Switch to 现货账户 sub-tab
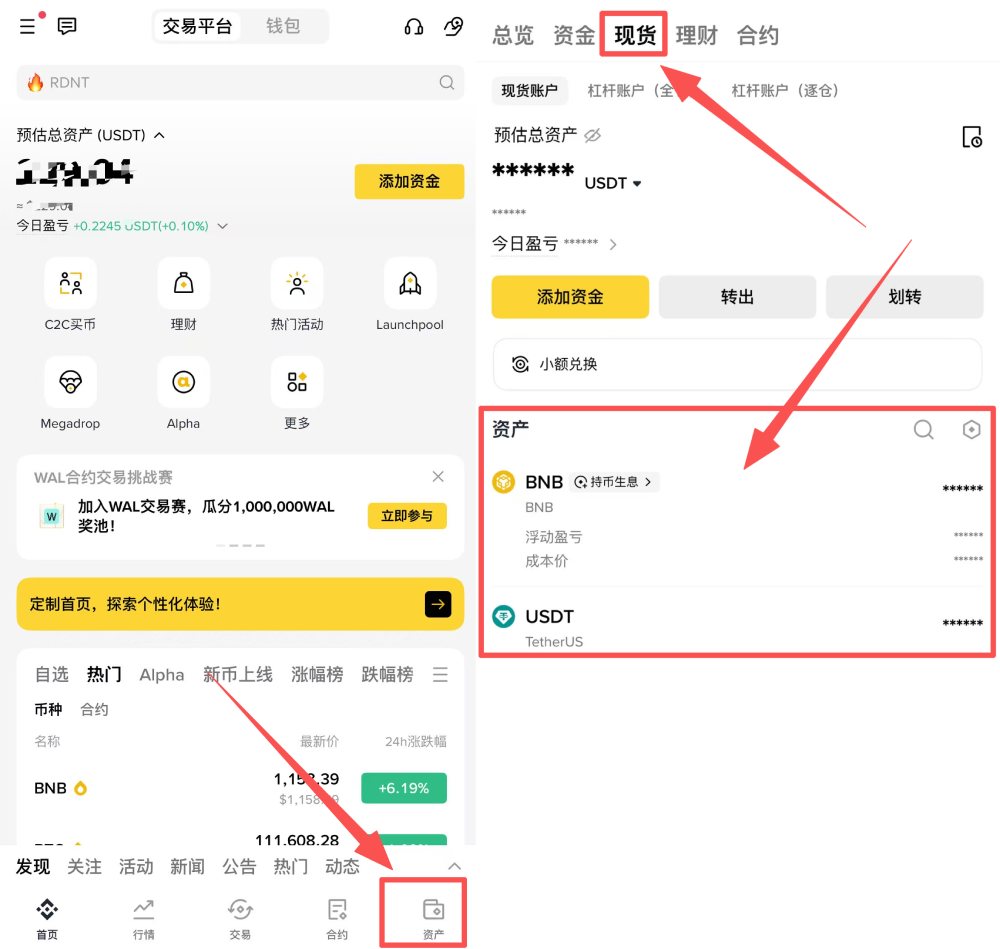The height and width of the screenshot is (949, 1000). 529,91
